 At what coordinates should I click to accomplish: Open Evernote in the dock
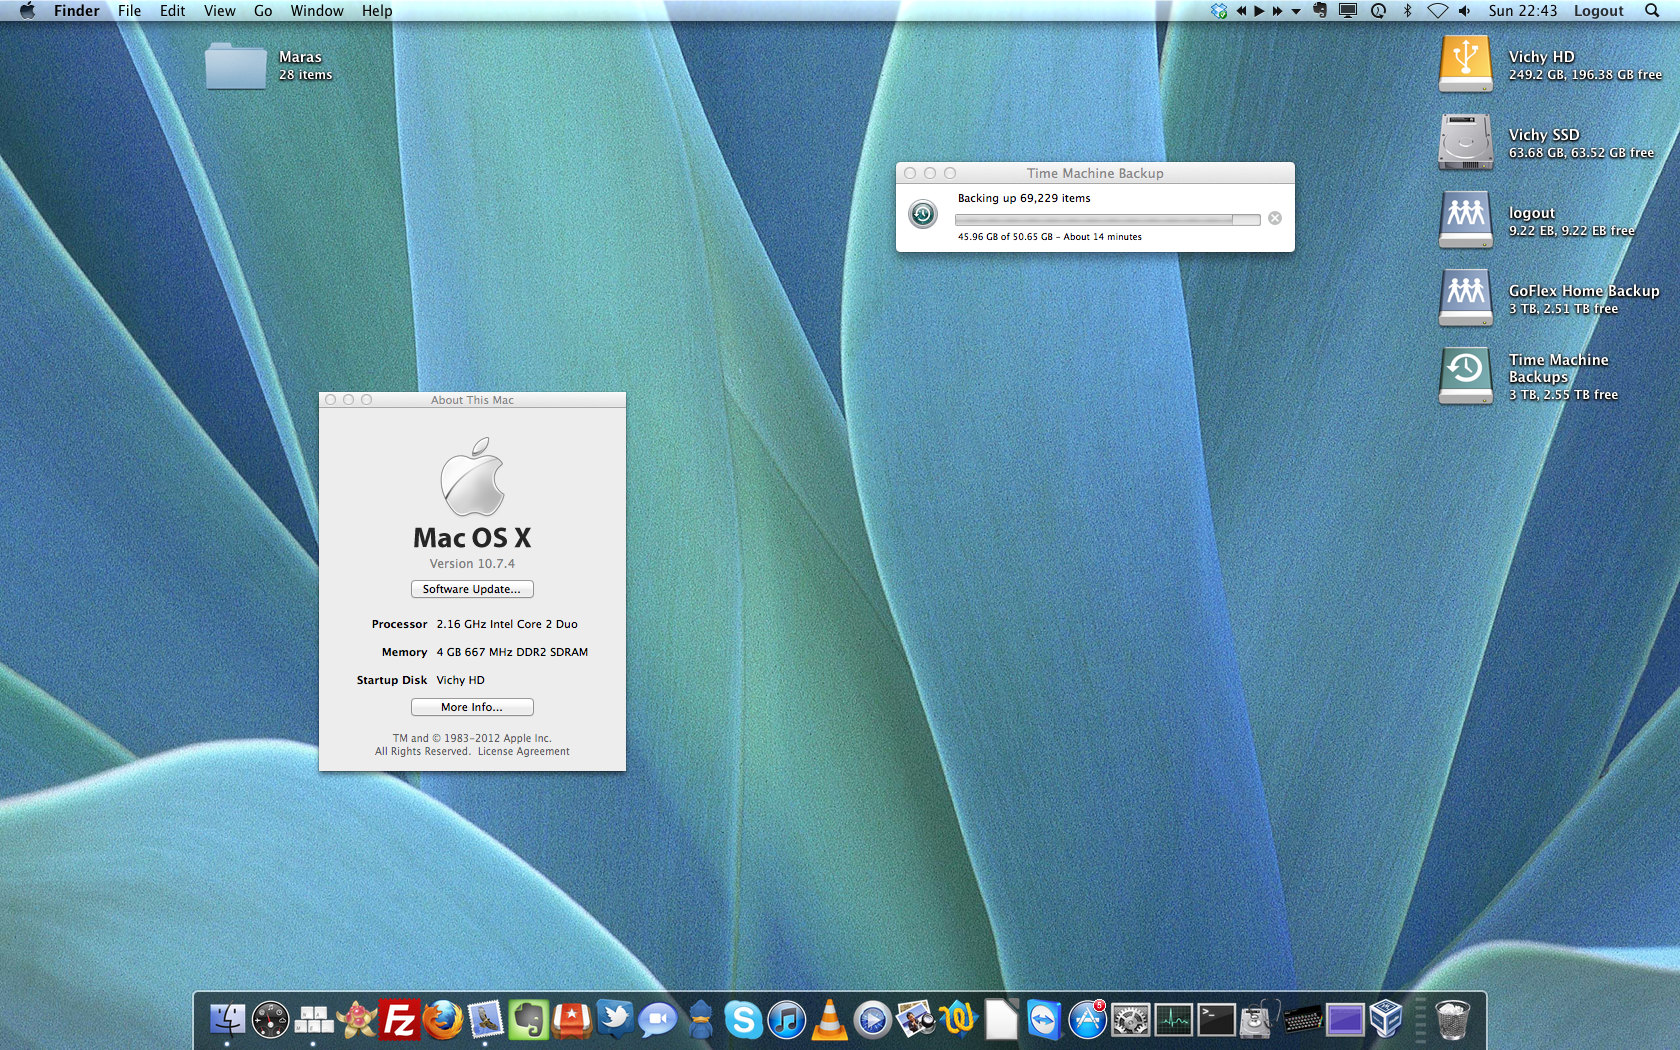coord(528,1020)
